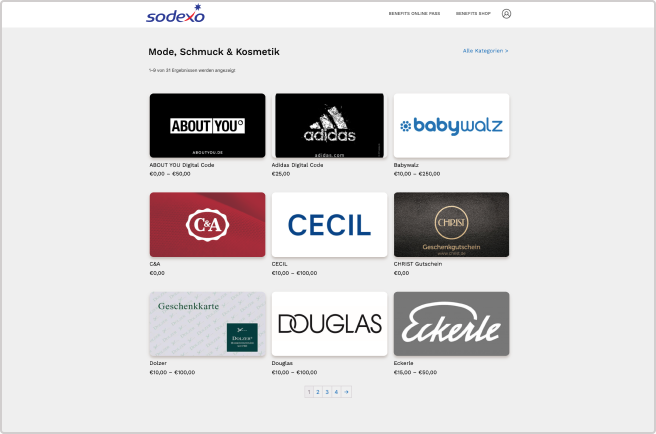Click the Babywalz product name link

coord(406,165)
